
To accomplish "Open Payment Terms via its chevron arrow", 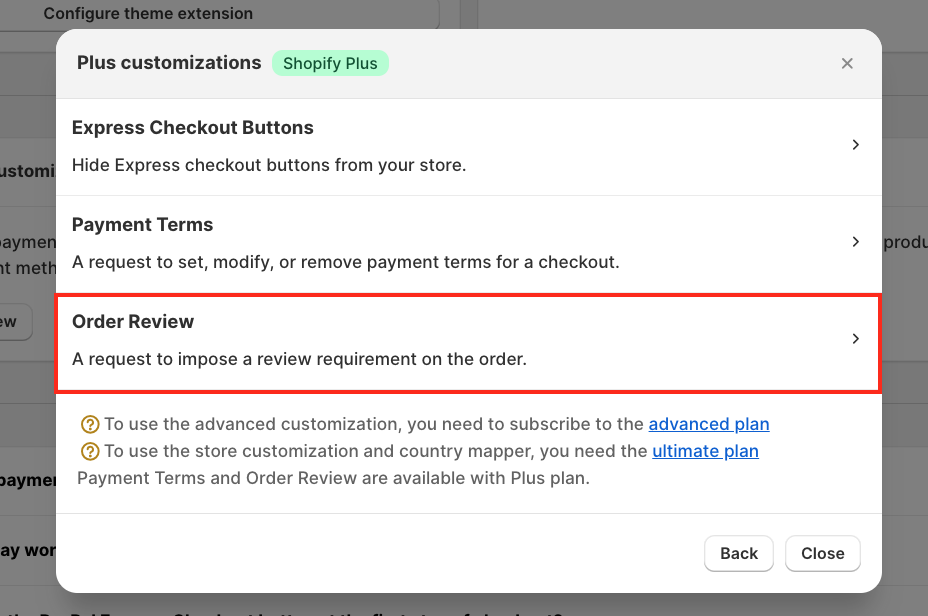I will (x=855, y=242).
